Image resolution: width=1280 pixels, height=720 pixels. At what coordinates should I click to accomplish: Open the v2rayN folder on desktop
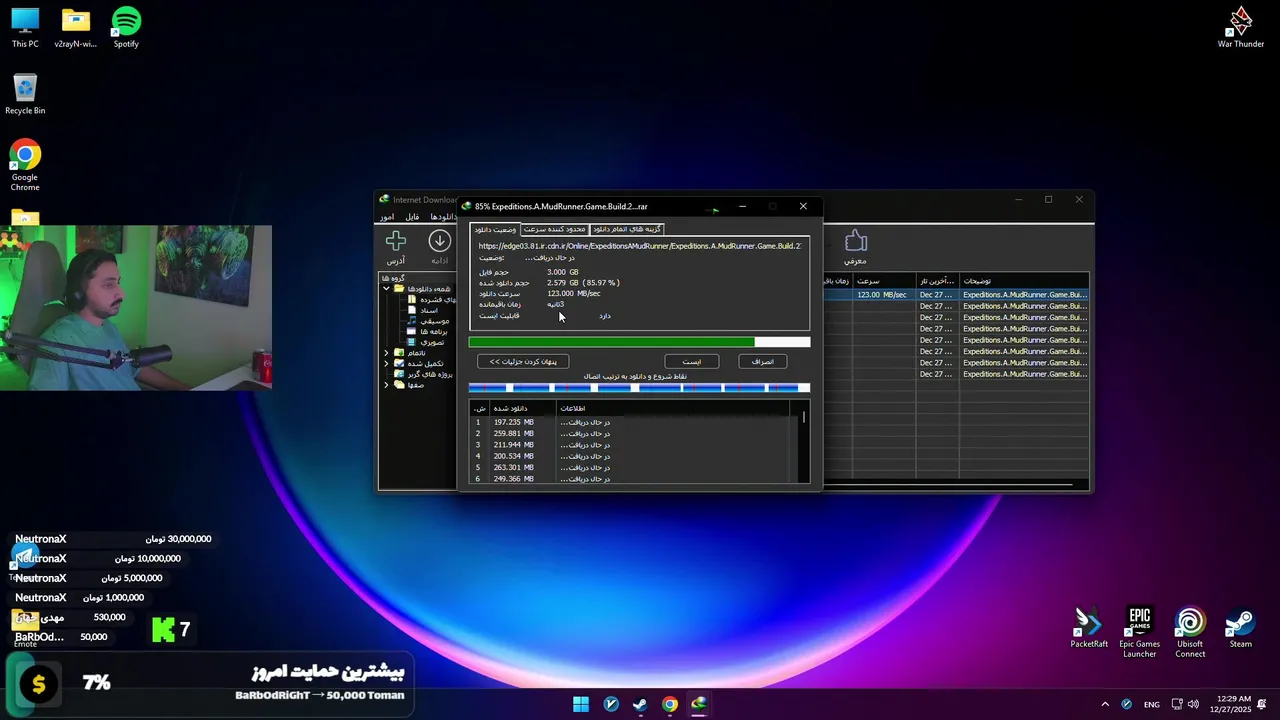(x=76, y=28)
